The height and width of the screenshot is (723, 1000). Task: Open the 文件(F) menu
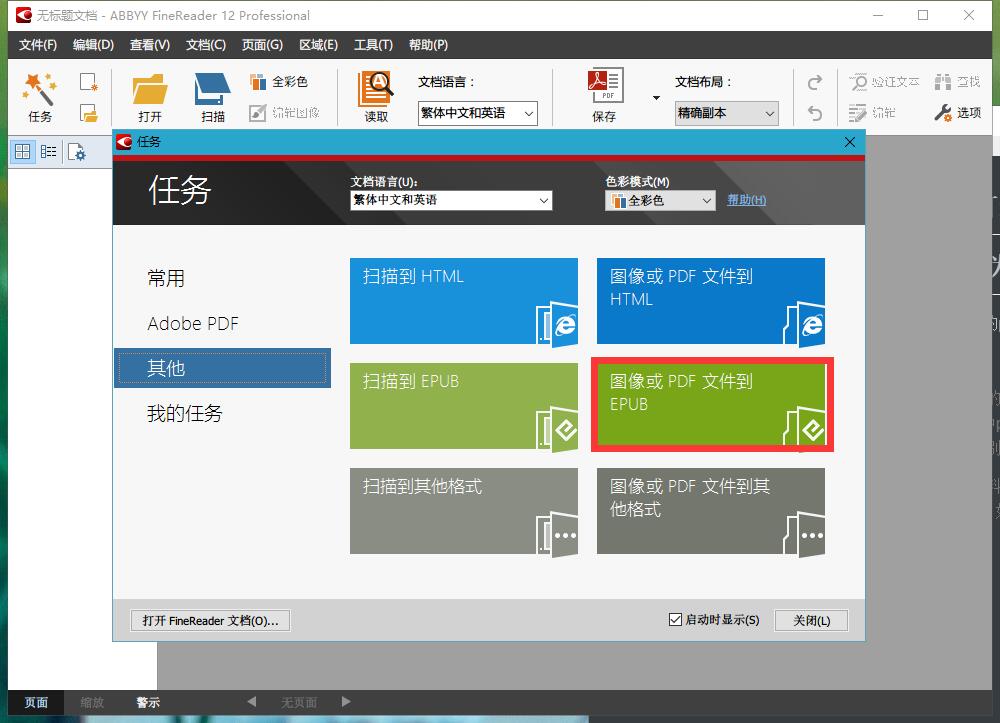(38, 45)
